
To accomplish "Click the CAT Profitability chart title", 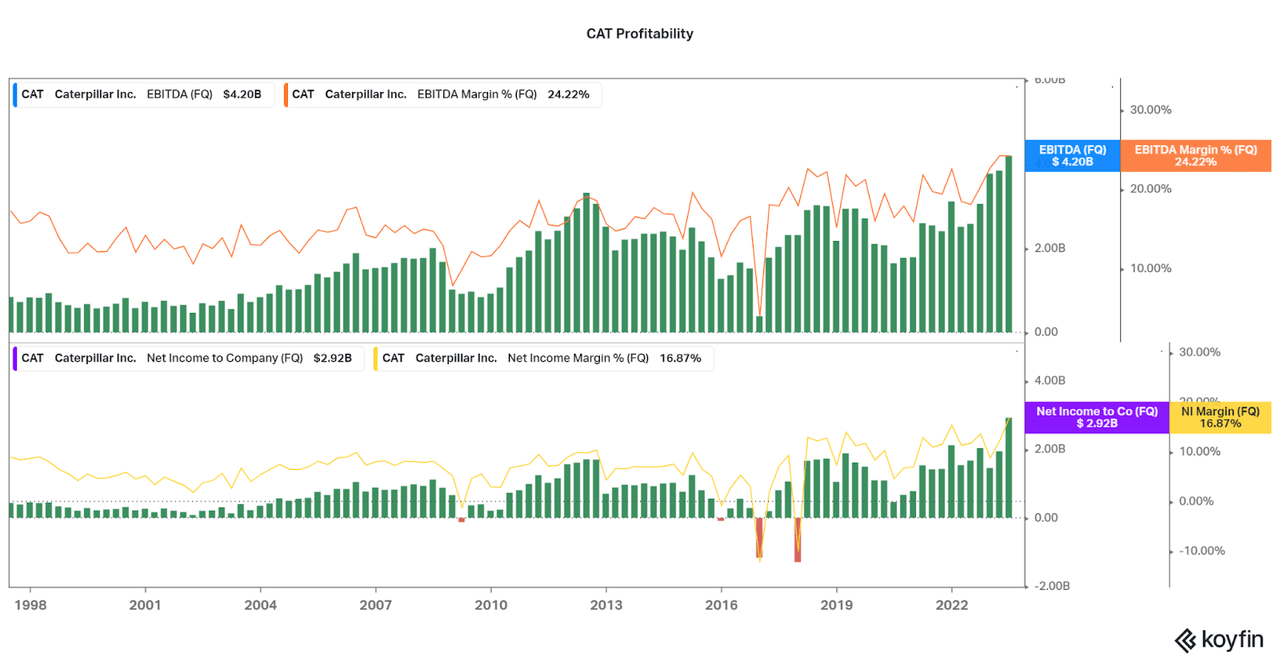I will click(x=639, y=33).
